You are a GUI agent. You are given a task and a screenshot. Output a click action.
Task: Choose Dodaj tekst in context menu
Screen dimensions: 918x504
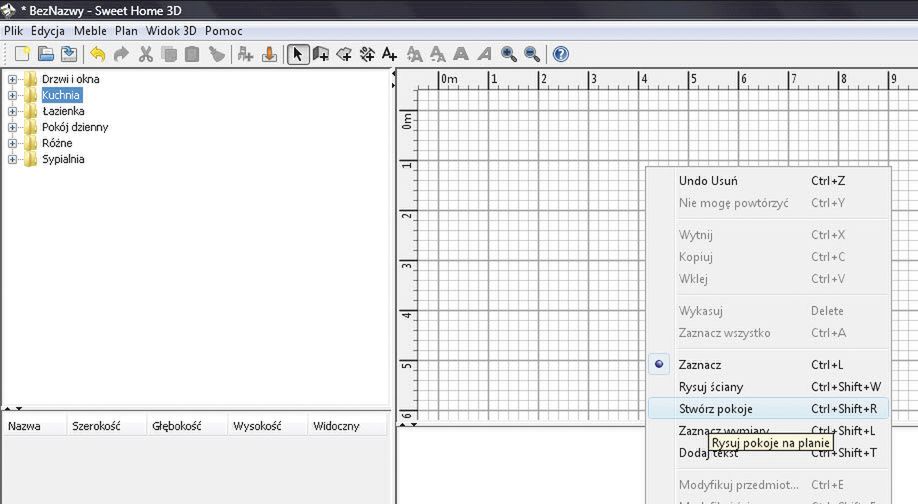[x=768, y=452]
